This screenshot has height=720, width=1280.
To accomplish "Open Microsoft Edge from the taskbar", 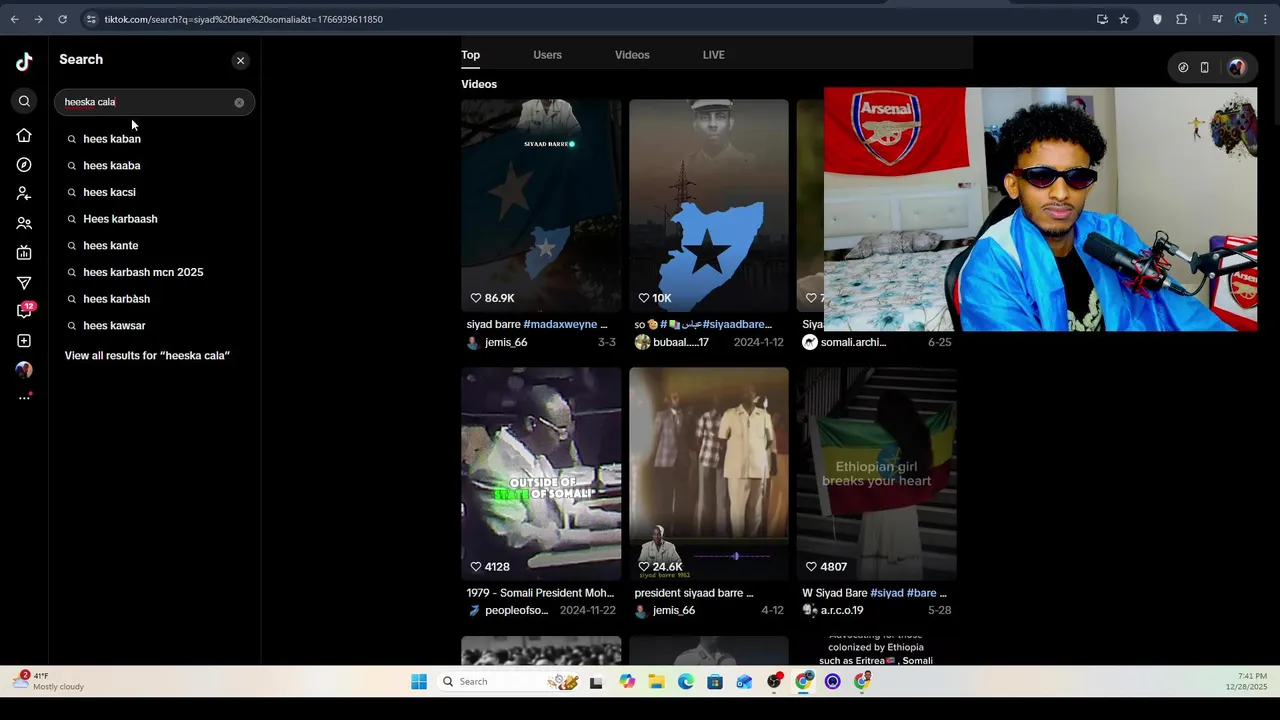I will 685,682.
